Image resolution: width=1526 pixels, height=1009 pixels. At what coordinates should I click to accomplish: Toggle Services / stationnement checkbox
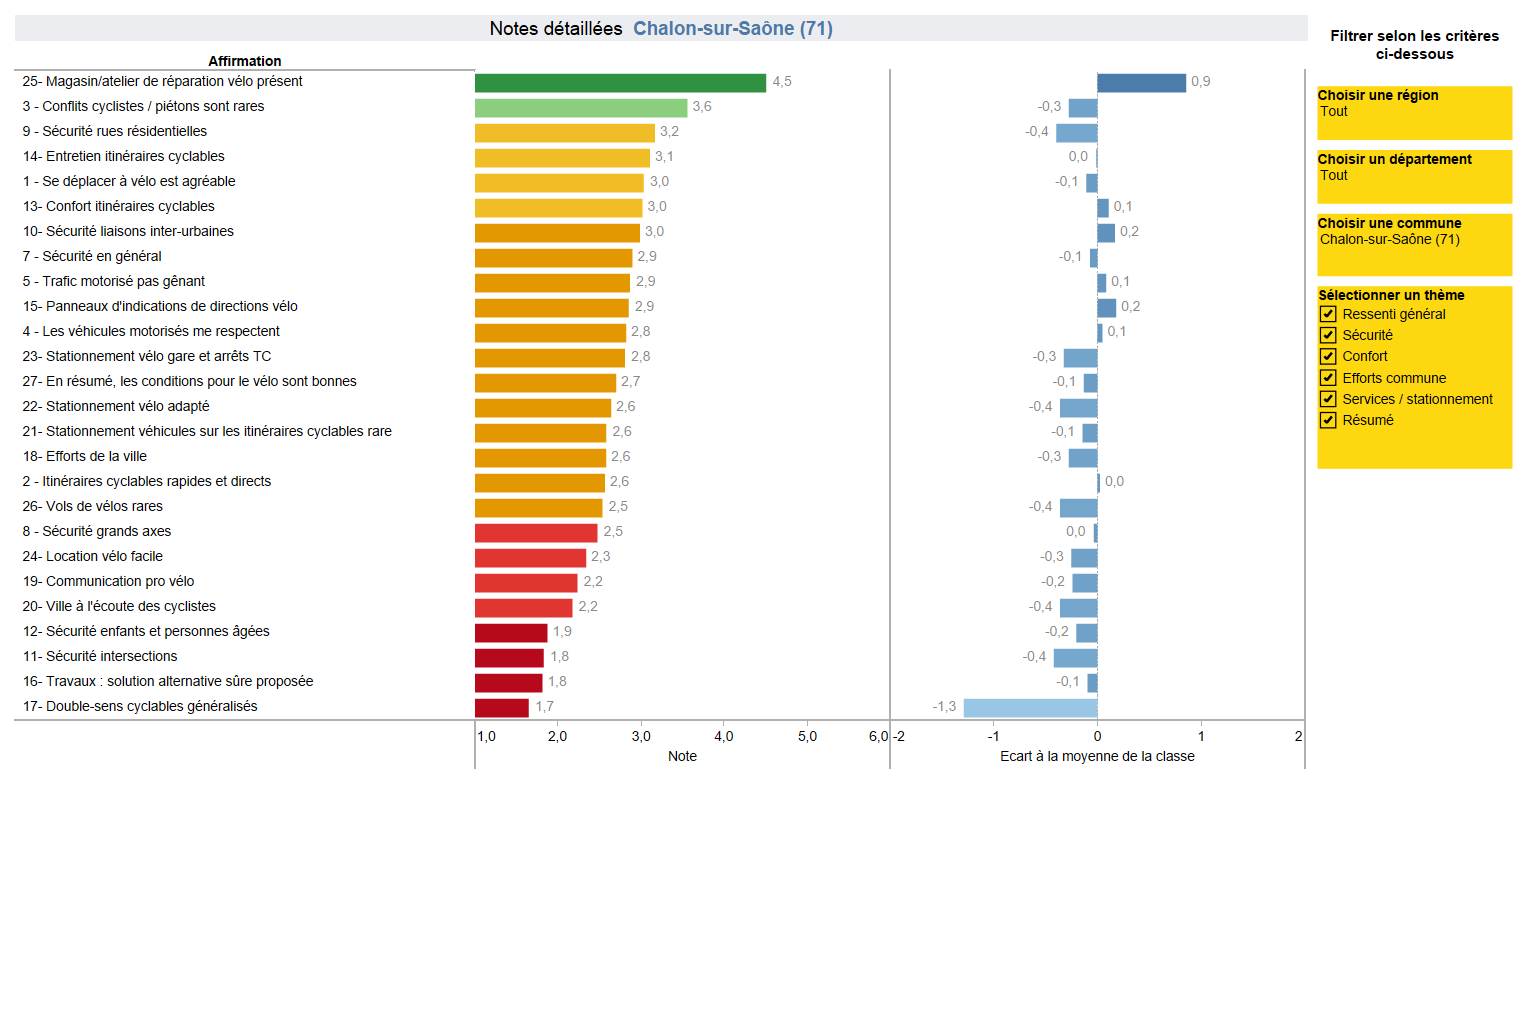(x=1328, y=399)
